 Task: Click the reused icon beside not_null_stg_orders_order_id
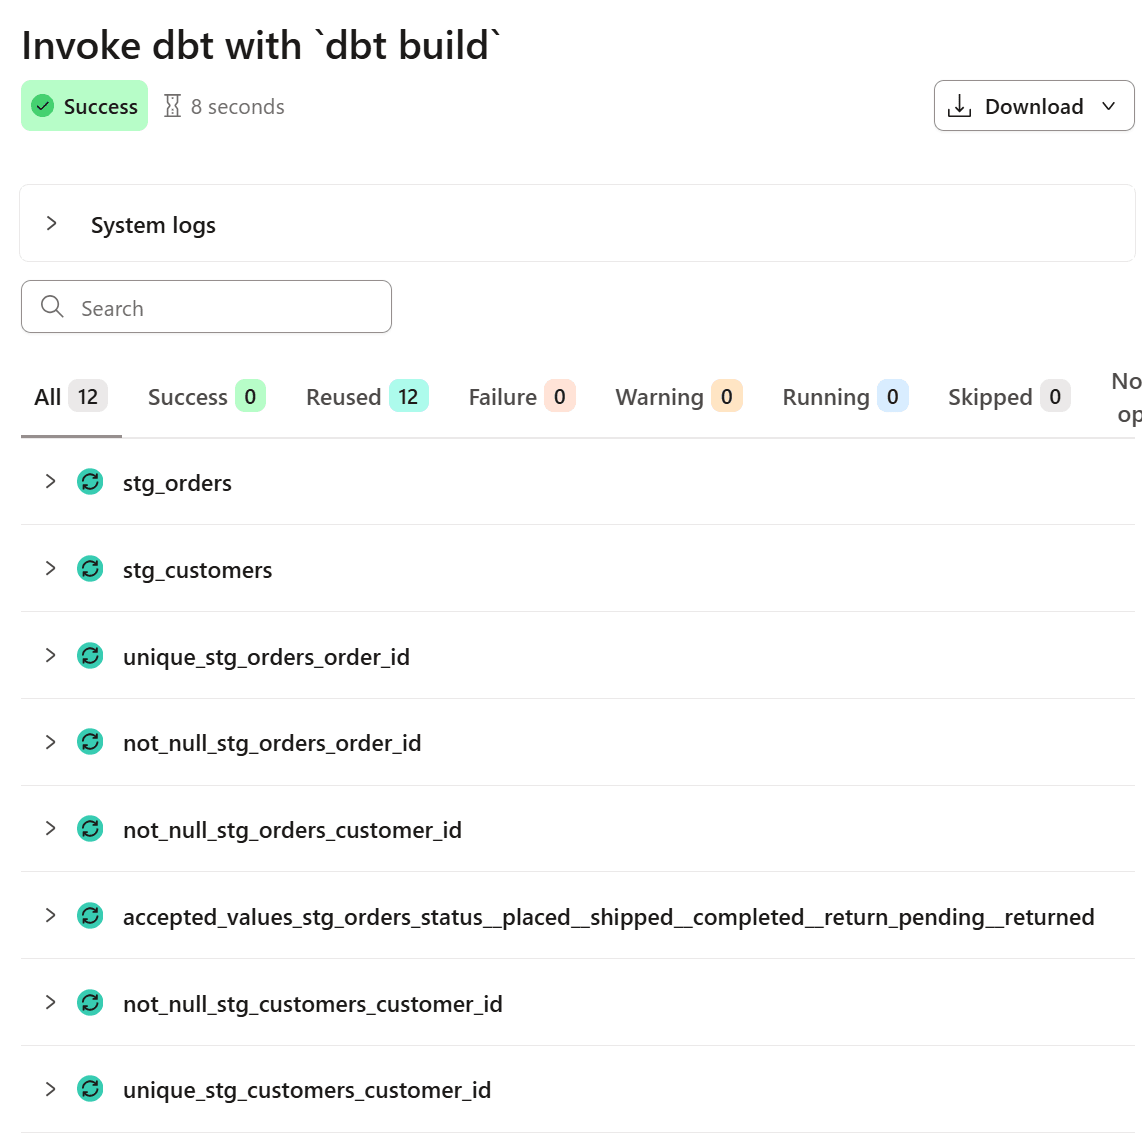90,742
